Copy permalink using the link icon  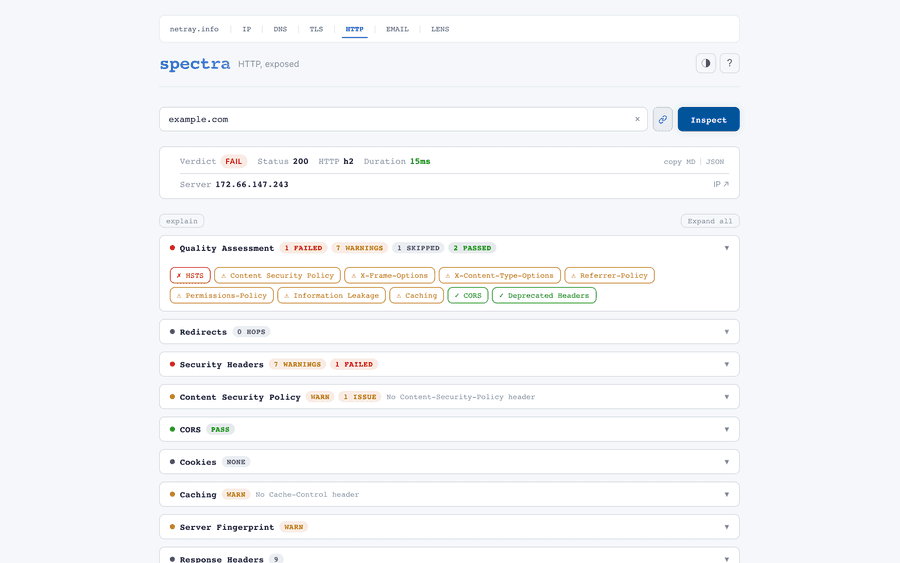click(x=662, y=119)
